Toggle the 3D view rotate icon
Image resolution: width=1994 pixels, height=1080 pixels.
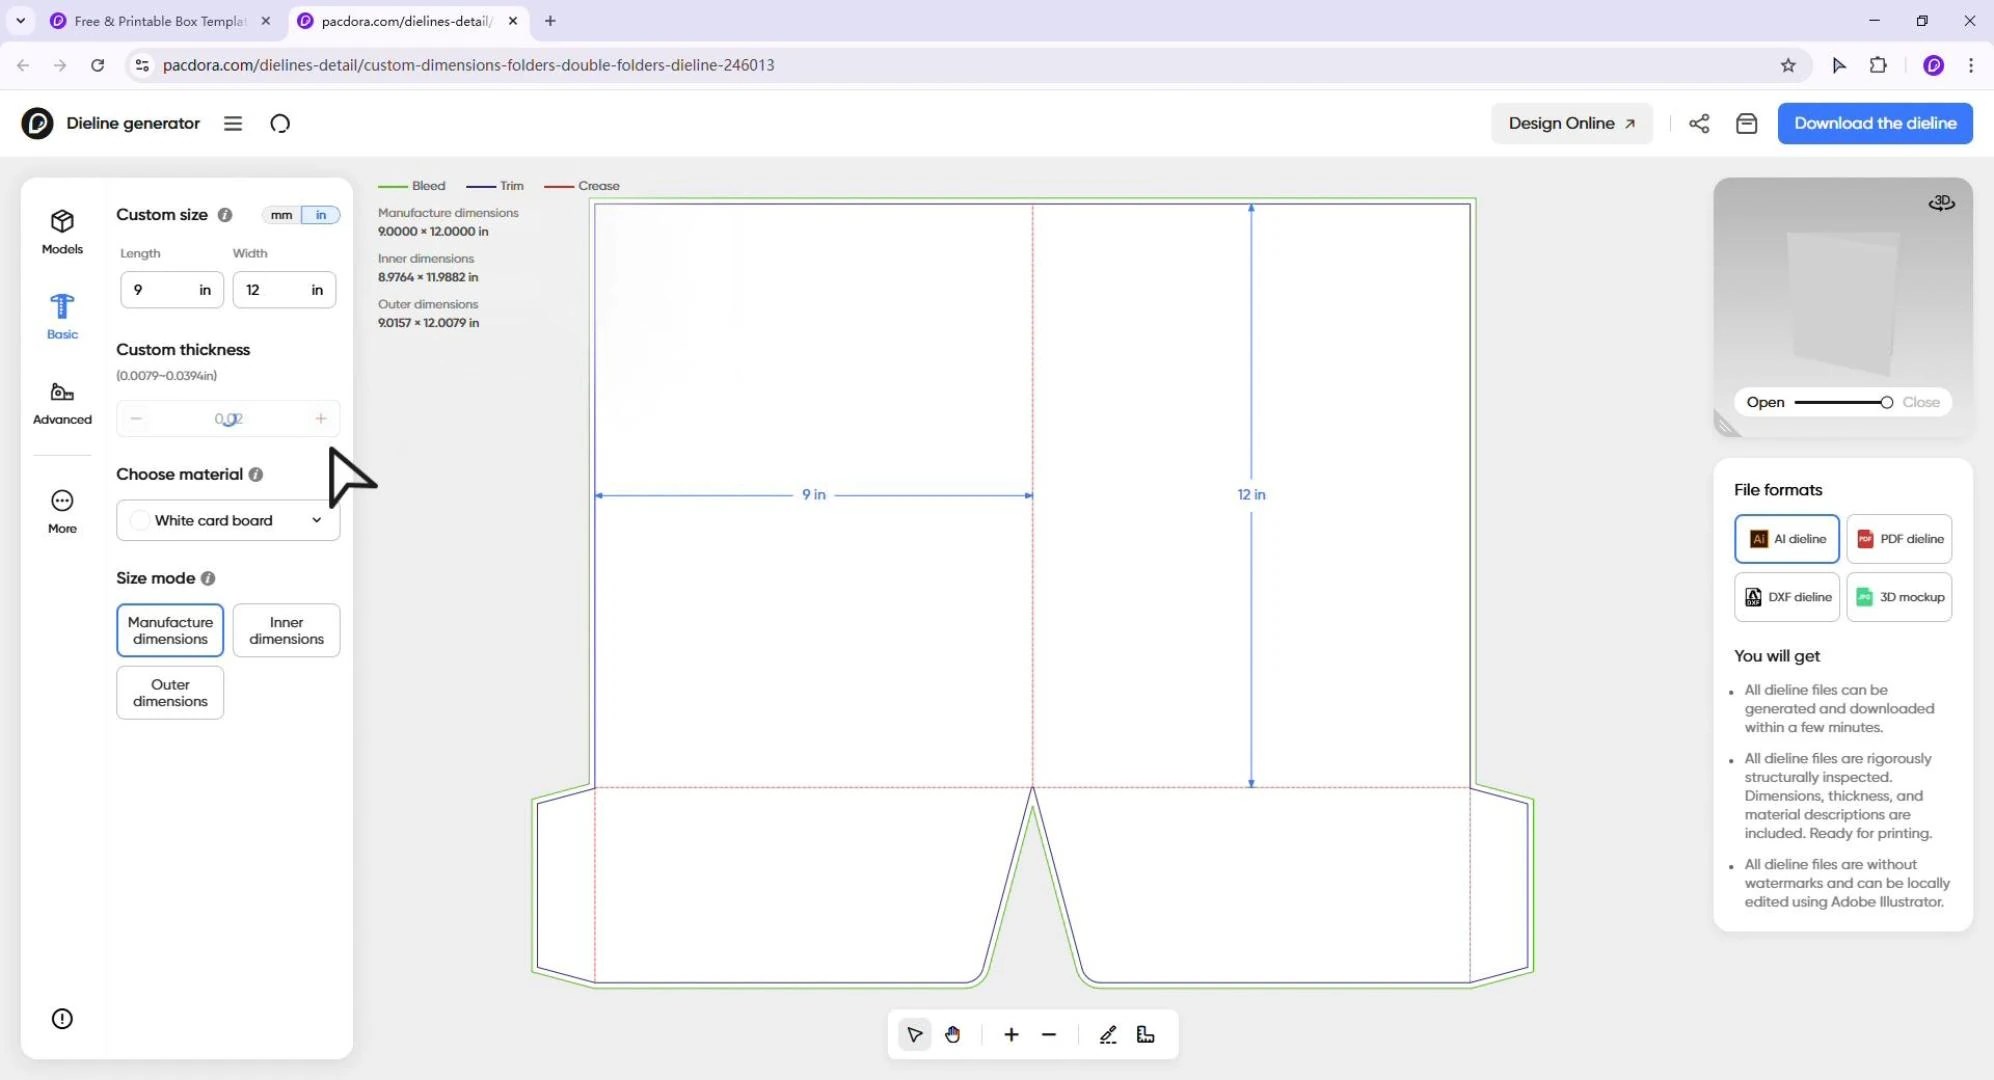click(1941, 203)
